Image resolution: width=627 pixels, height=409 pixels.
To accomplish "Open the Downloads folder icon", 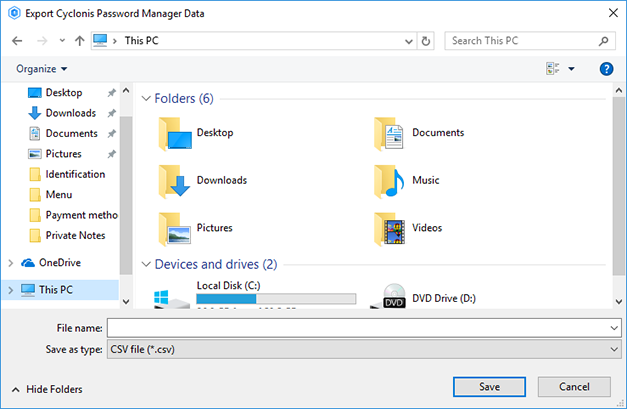I will pyautogui.click(x=174, y=180).
